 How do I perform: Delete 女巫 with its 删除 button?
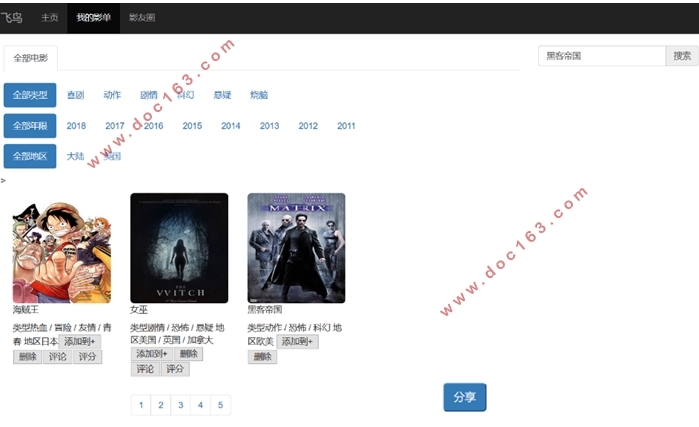[189, 354]
